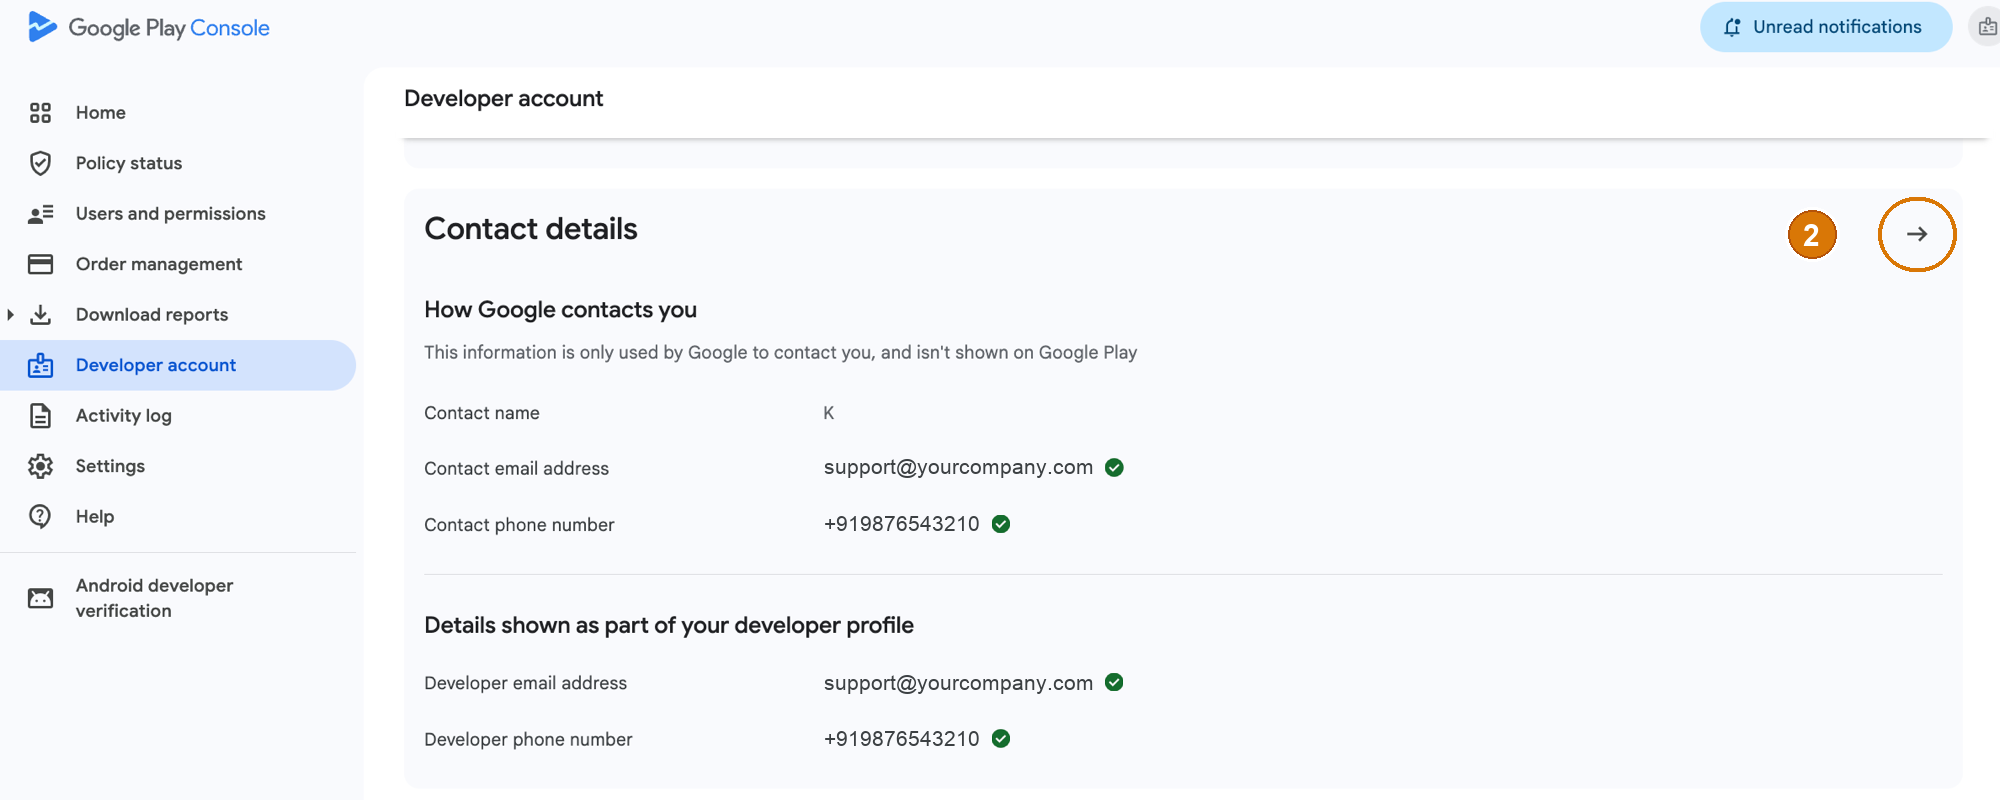Click the developer email support@yourcompany.com
Screen dimensions: 2000x800
tap(958, 683)
